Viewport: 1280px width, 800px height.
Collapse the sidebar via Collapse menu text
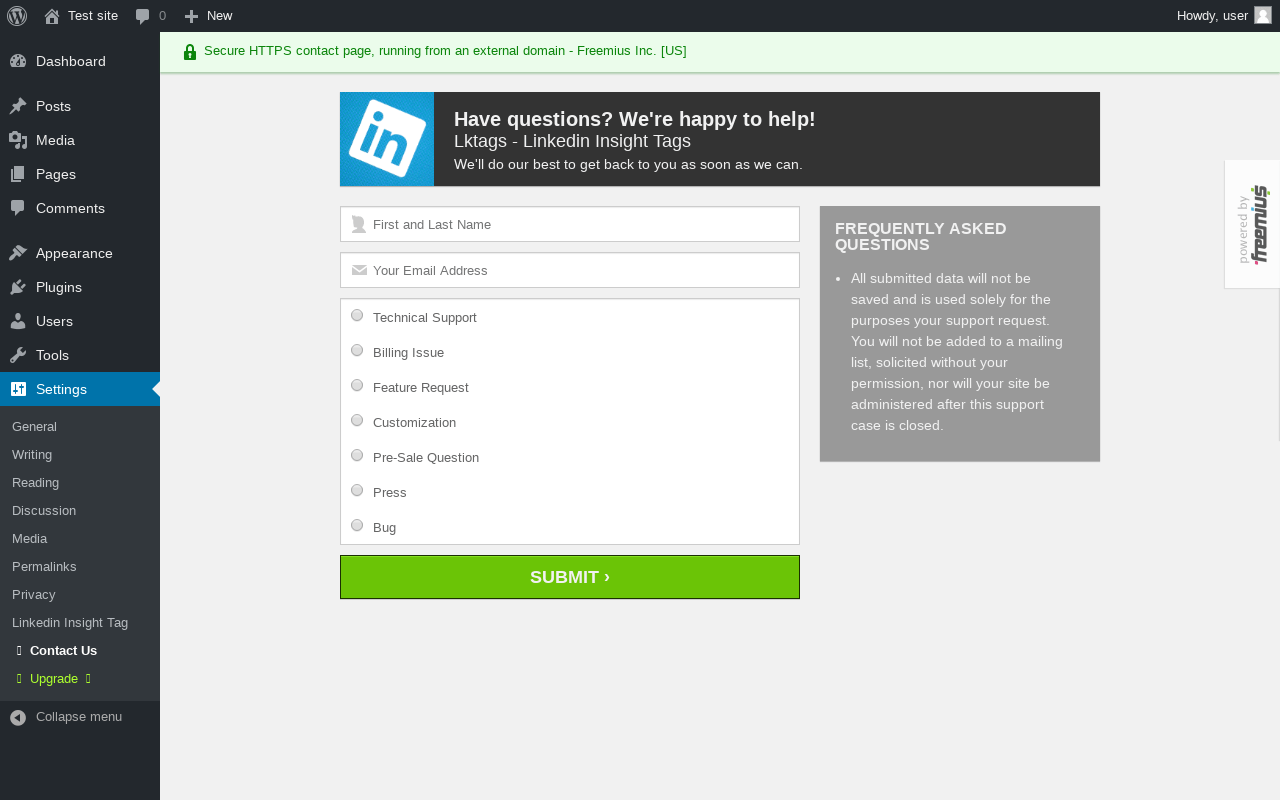pos(79,717)
